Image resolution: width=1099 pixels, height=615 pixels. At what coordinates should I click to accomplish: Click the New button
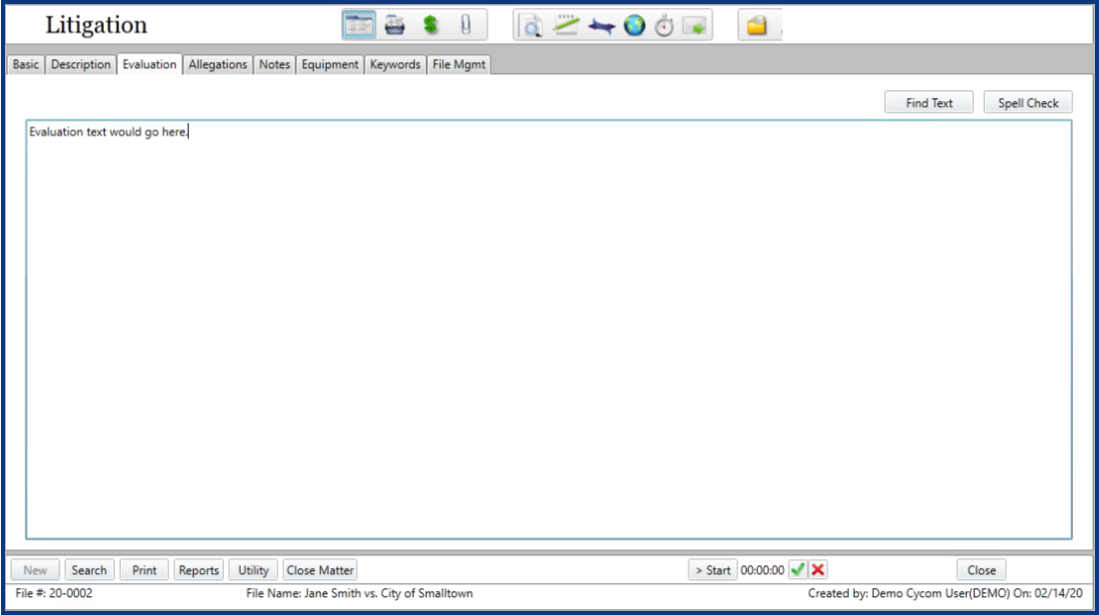point(35,570)
